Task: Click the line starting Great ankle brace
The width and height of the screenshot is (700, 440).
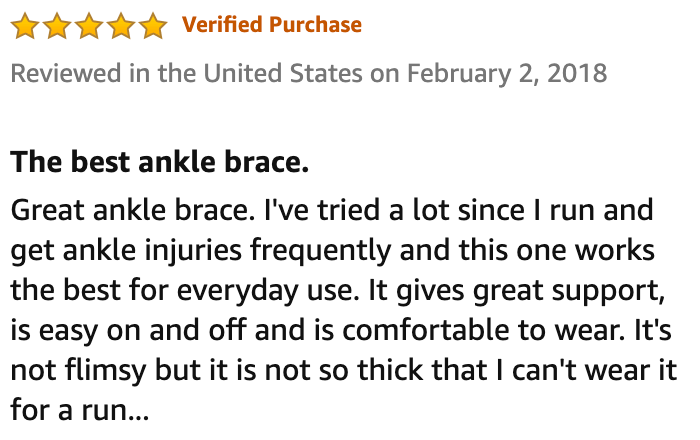Action: click(x=332, y=211)
